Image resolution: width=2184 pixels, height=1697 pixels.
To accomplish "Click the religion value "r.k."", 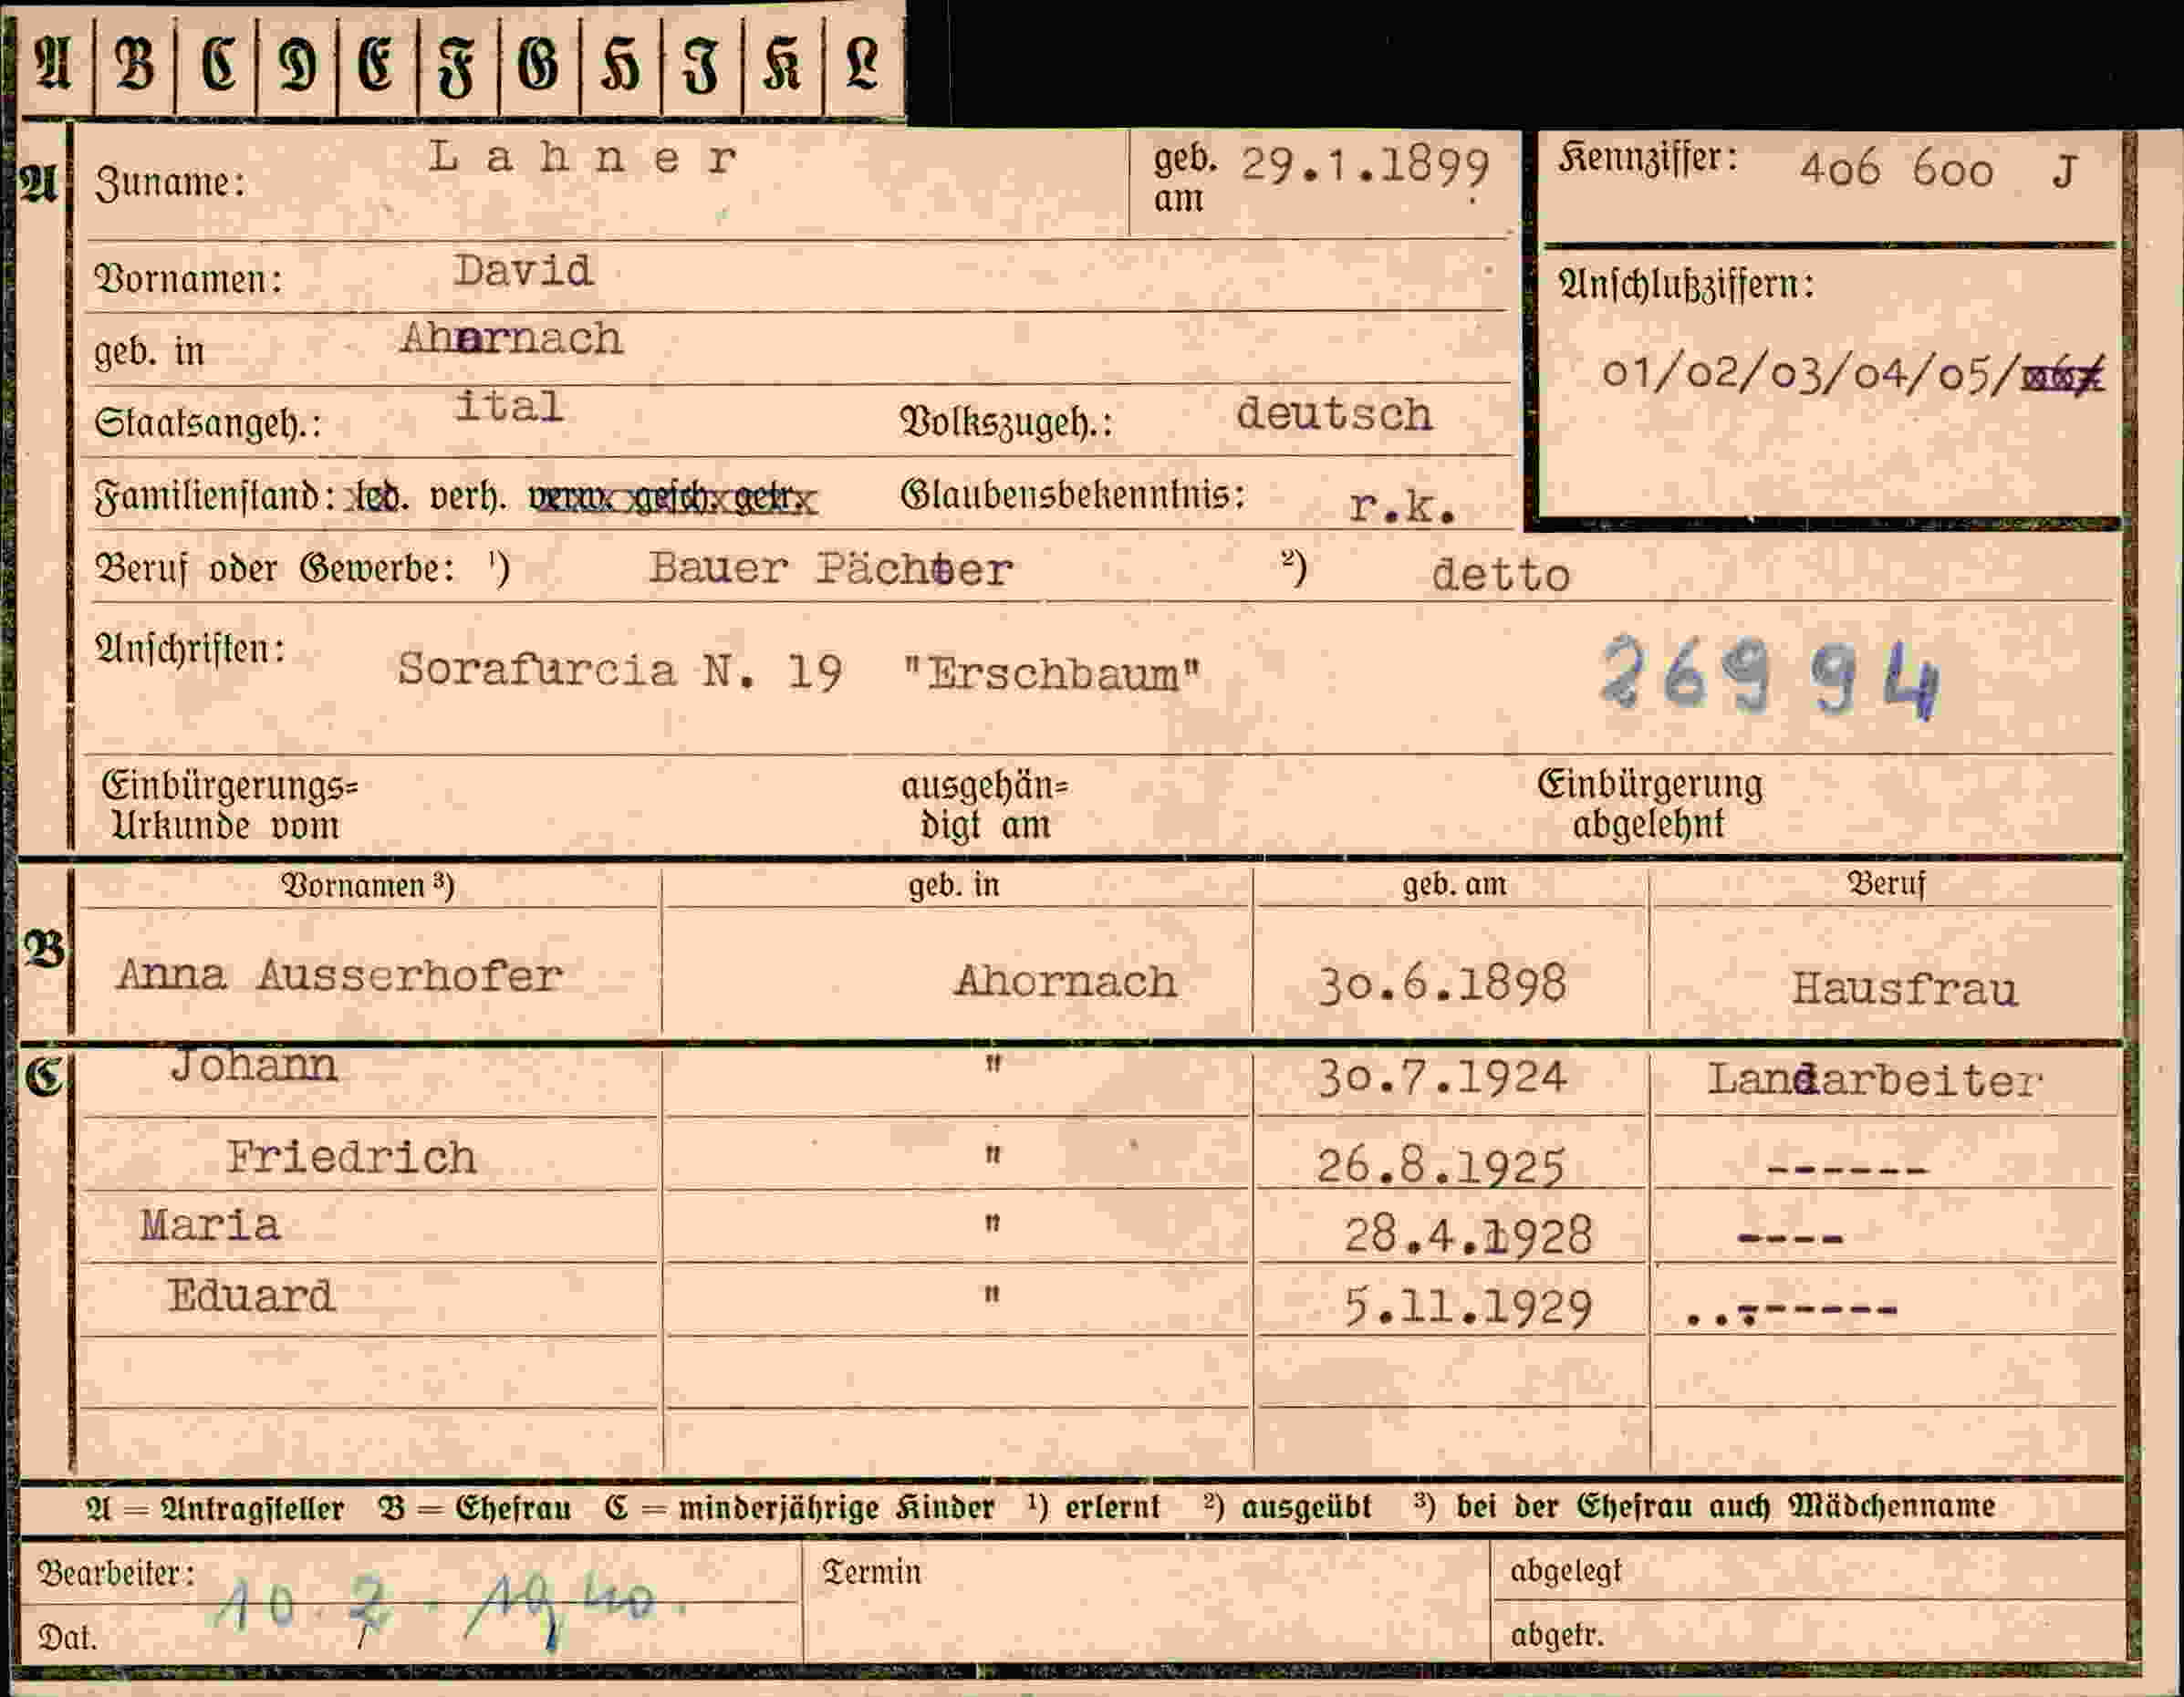I will pyautogui.click(x=1402, y=507).
